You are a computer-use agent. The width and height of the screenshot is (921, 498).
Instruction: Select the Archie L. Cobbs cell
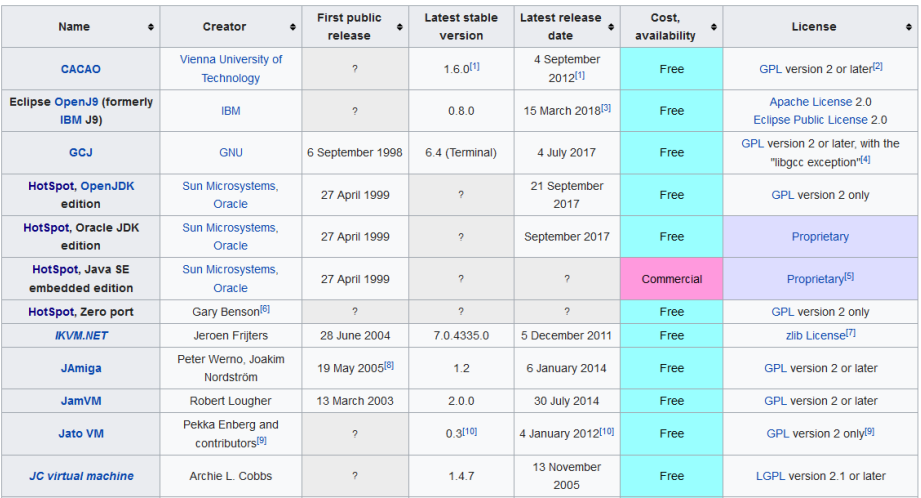pos(231,476)
